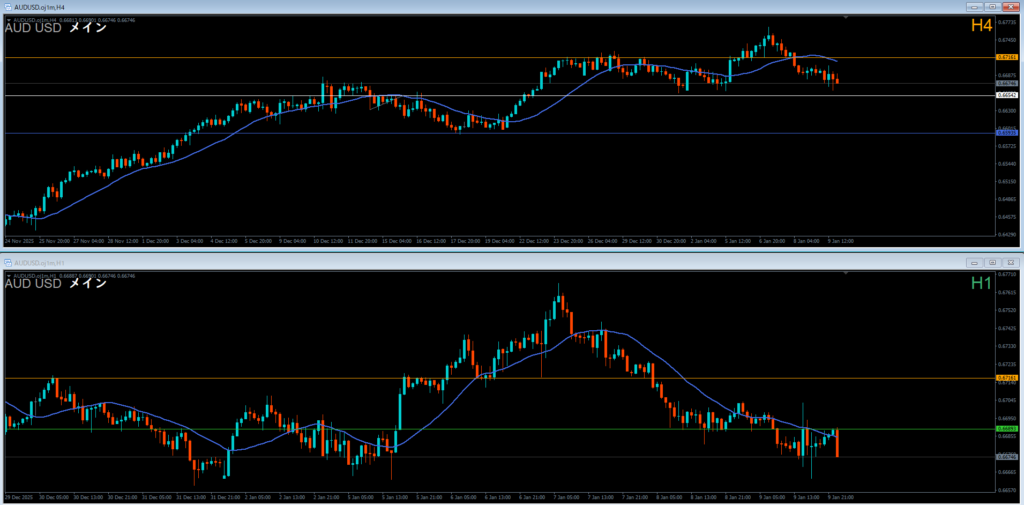
Task: Select the white 0.66542 price tag on H4
Action: click(x=1007, y=95)
